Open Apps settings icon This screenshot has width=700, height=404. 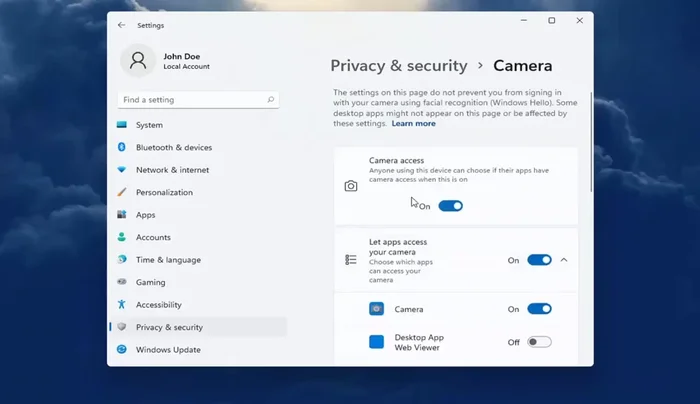pyautogui.click(x=122, y=215)
